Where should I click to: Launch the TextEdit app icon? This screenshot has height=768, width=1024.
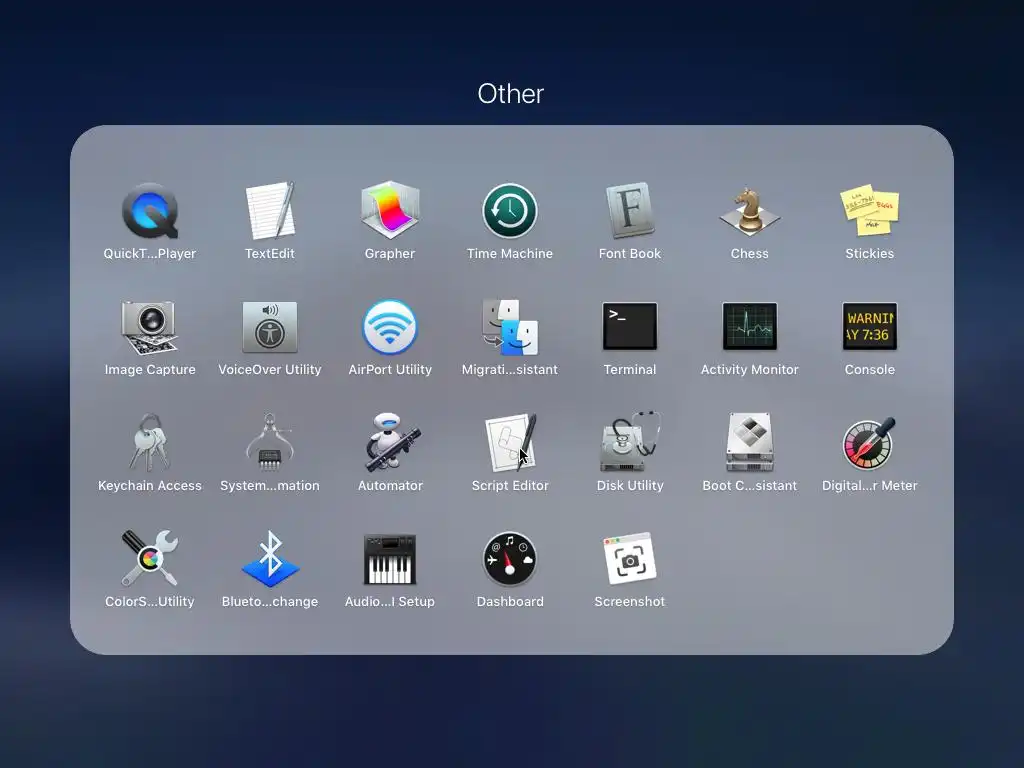(x=270, y=211)
